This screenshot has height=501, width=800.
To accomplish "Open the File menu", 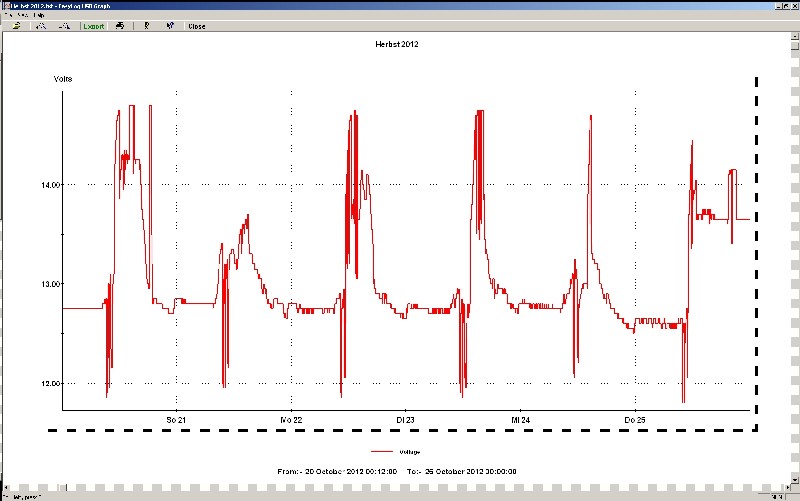I will click(6, 16).
